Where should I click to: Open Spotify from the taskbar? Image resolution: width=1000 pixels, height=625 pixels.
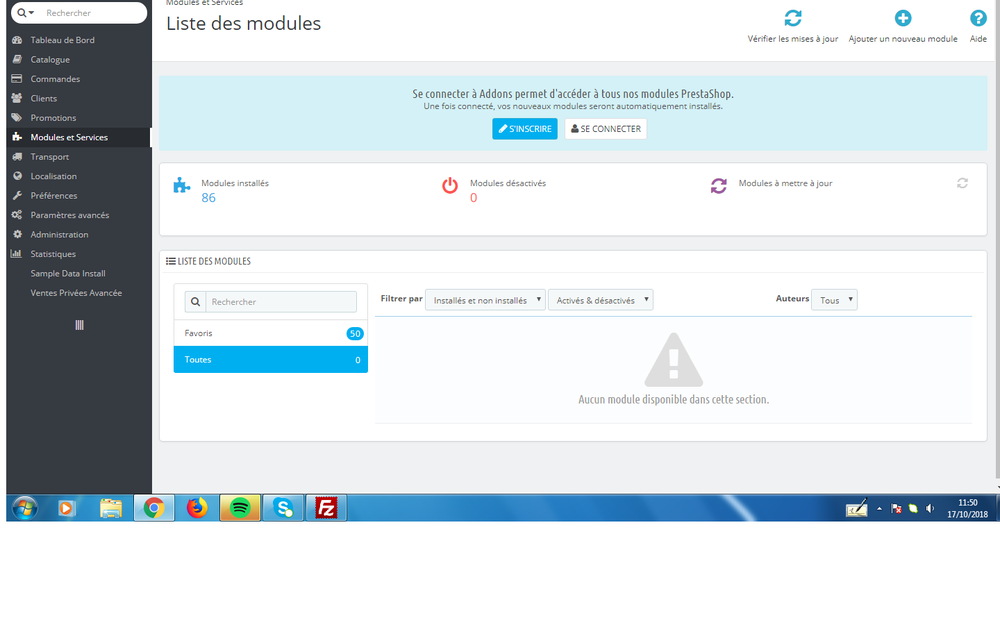[x=240, y=508]
